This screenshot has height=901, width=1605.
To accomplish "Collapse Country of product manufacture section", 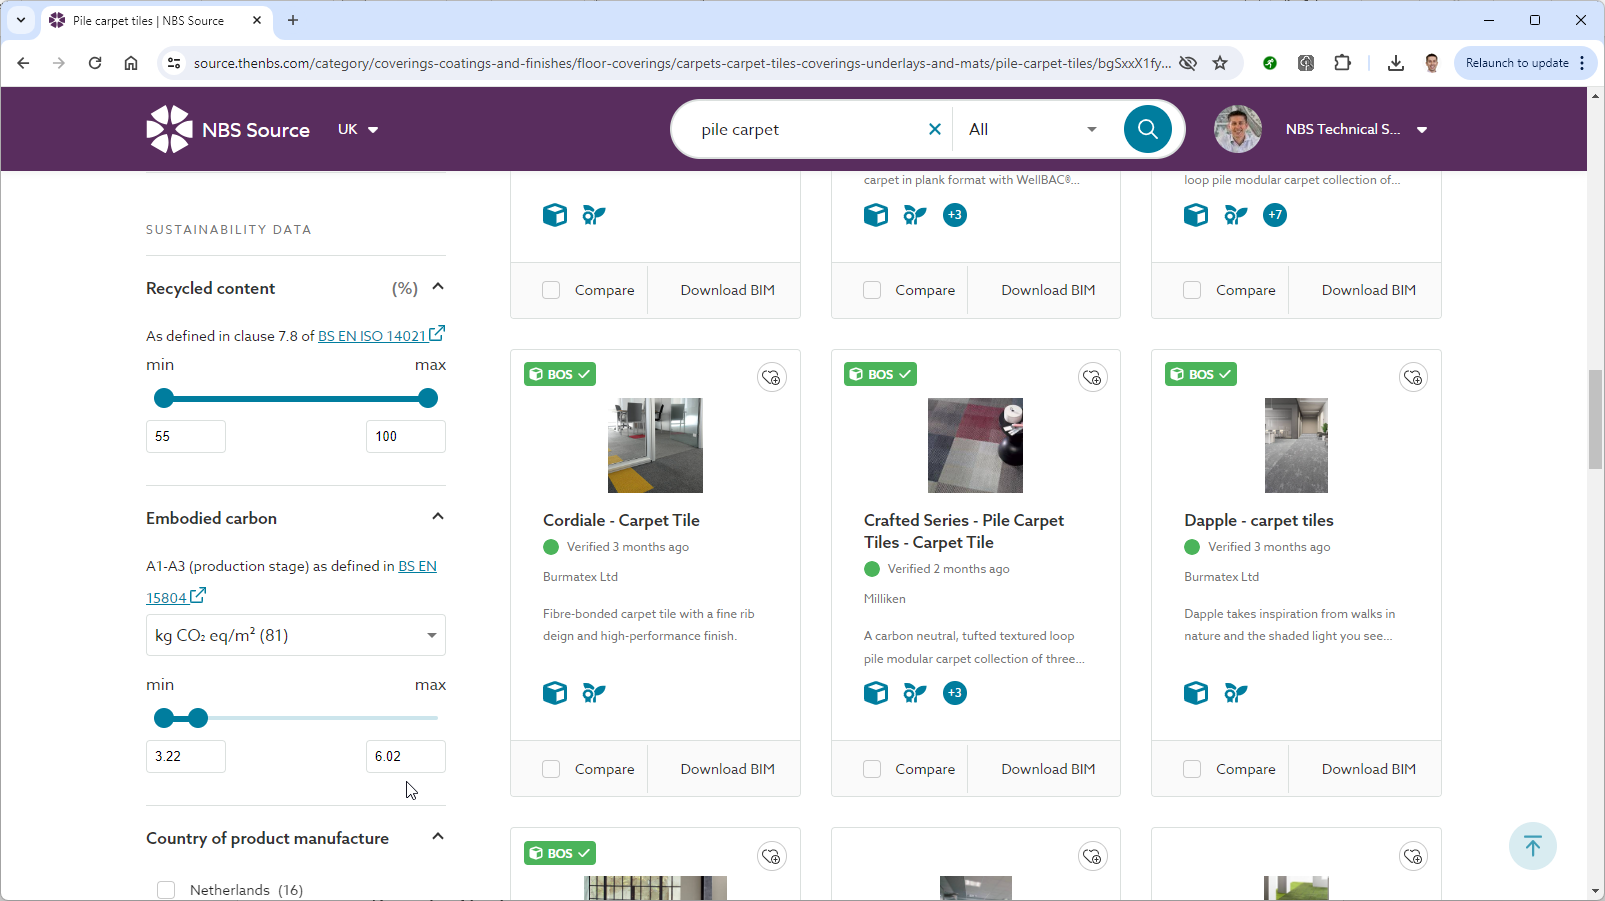I will point(438,837).
